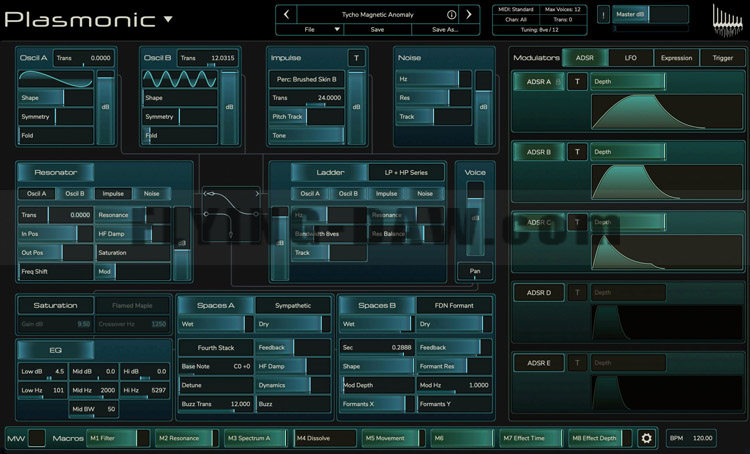The height and width of the screenshot is (454, 750).
Task: Click the Save button
Action: [377, 30]
